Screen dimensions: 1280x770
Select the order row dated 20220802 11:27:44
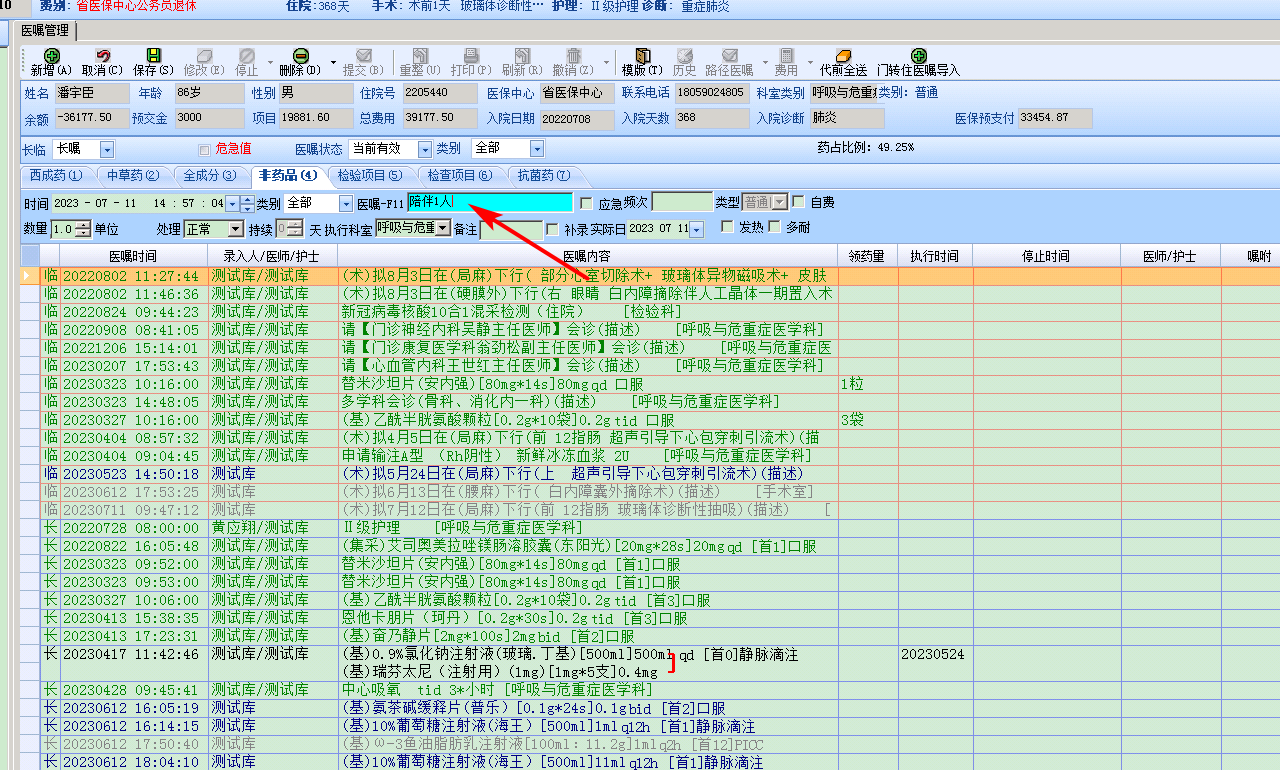coord(650,276)
